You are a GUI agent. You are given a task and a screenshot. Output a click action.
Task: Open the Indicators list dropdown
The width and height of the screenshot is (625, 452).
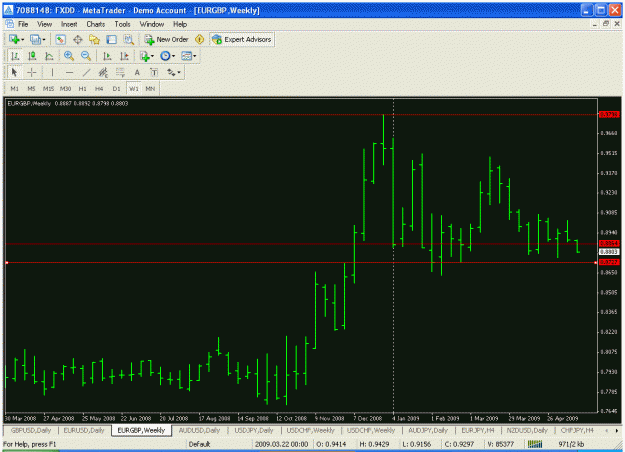click(147, 56)
